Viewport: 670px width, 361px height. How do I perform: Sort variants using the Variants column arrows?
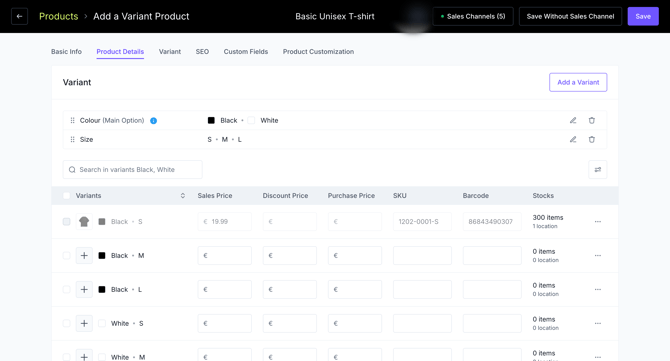(x=183, y=196)
